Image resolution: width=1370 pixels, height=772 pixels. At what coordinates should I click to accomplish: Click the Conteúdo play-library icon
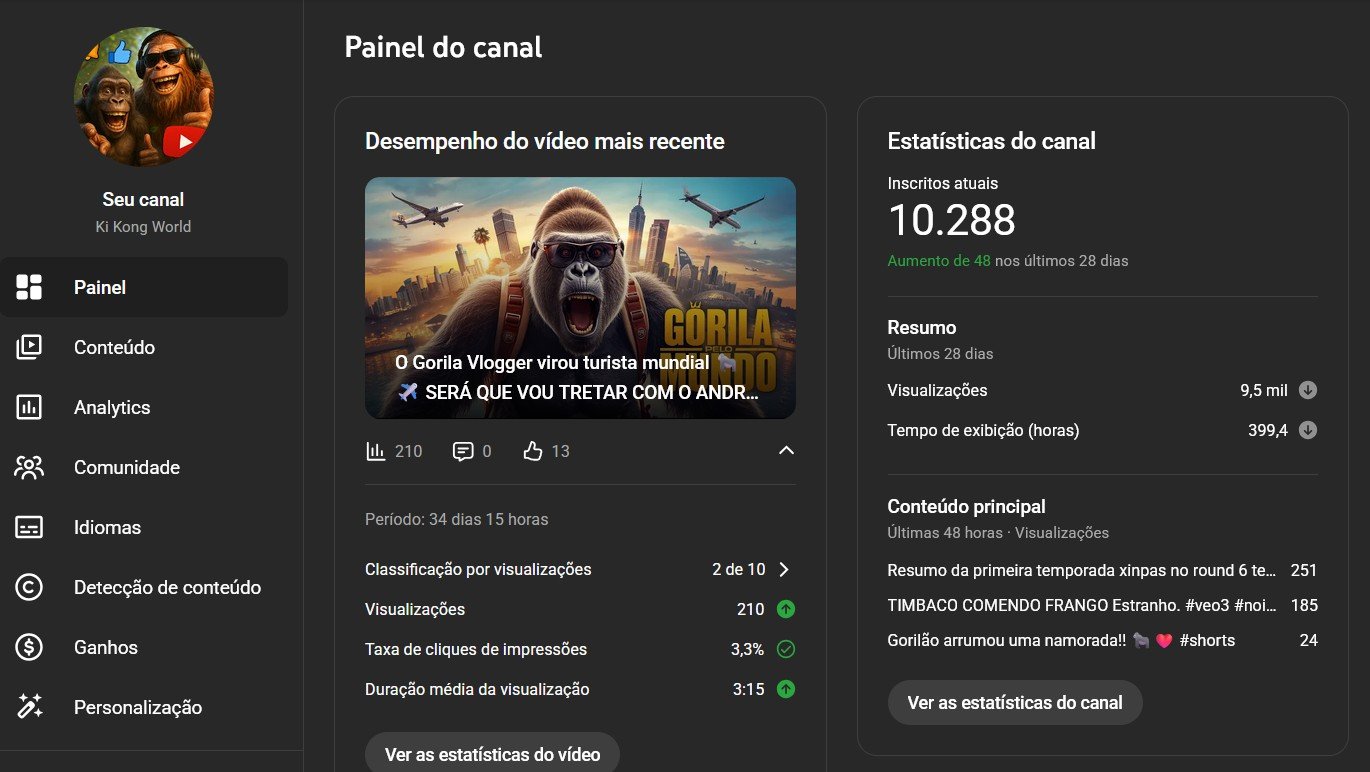(29, 347)
